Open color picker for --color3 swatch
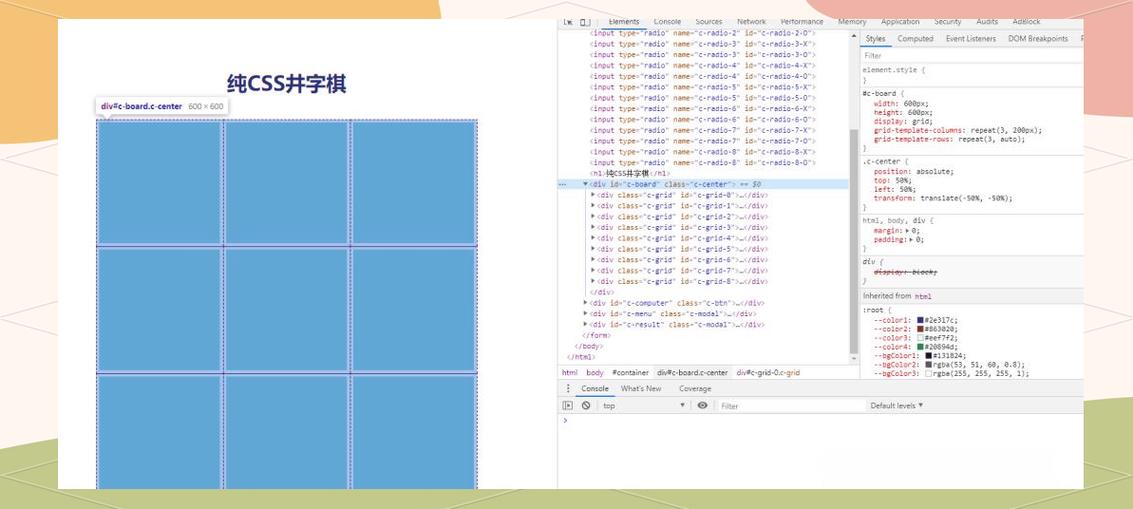Image resolution: width=1133 pixels, height=509 pixels. point(921,338)
